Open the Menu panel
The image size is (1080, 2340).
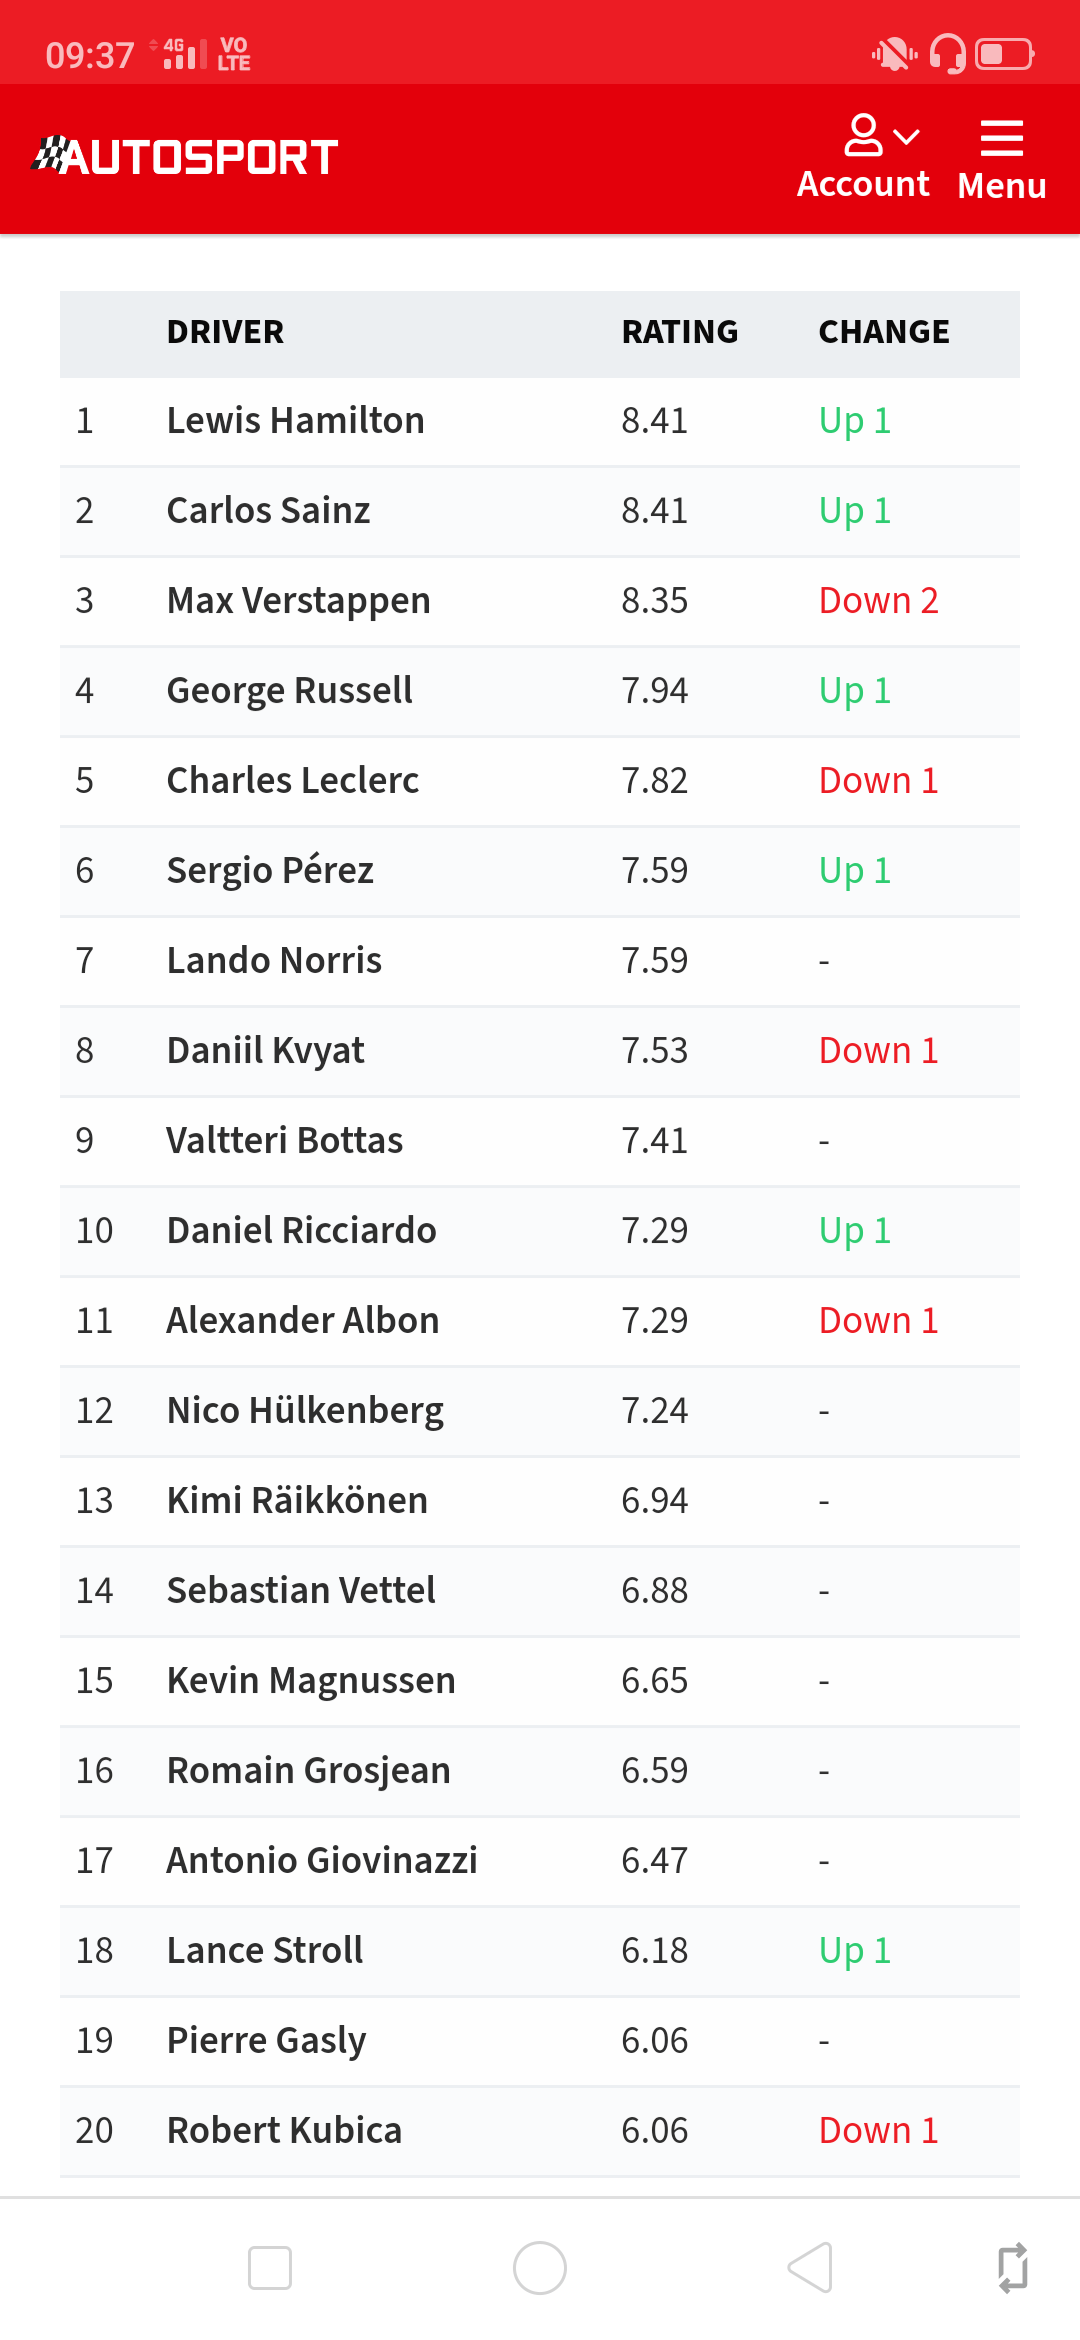tap(1001, 160)
